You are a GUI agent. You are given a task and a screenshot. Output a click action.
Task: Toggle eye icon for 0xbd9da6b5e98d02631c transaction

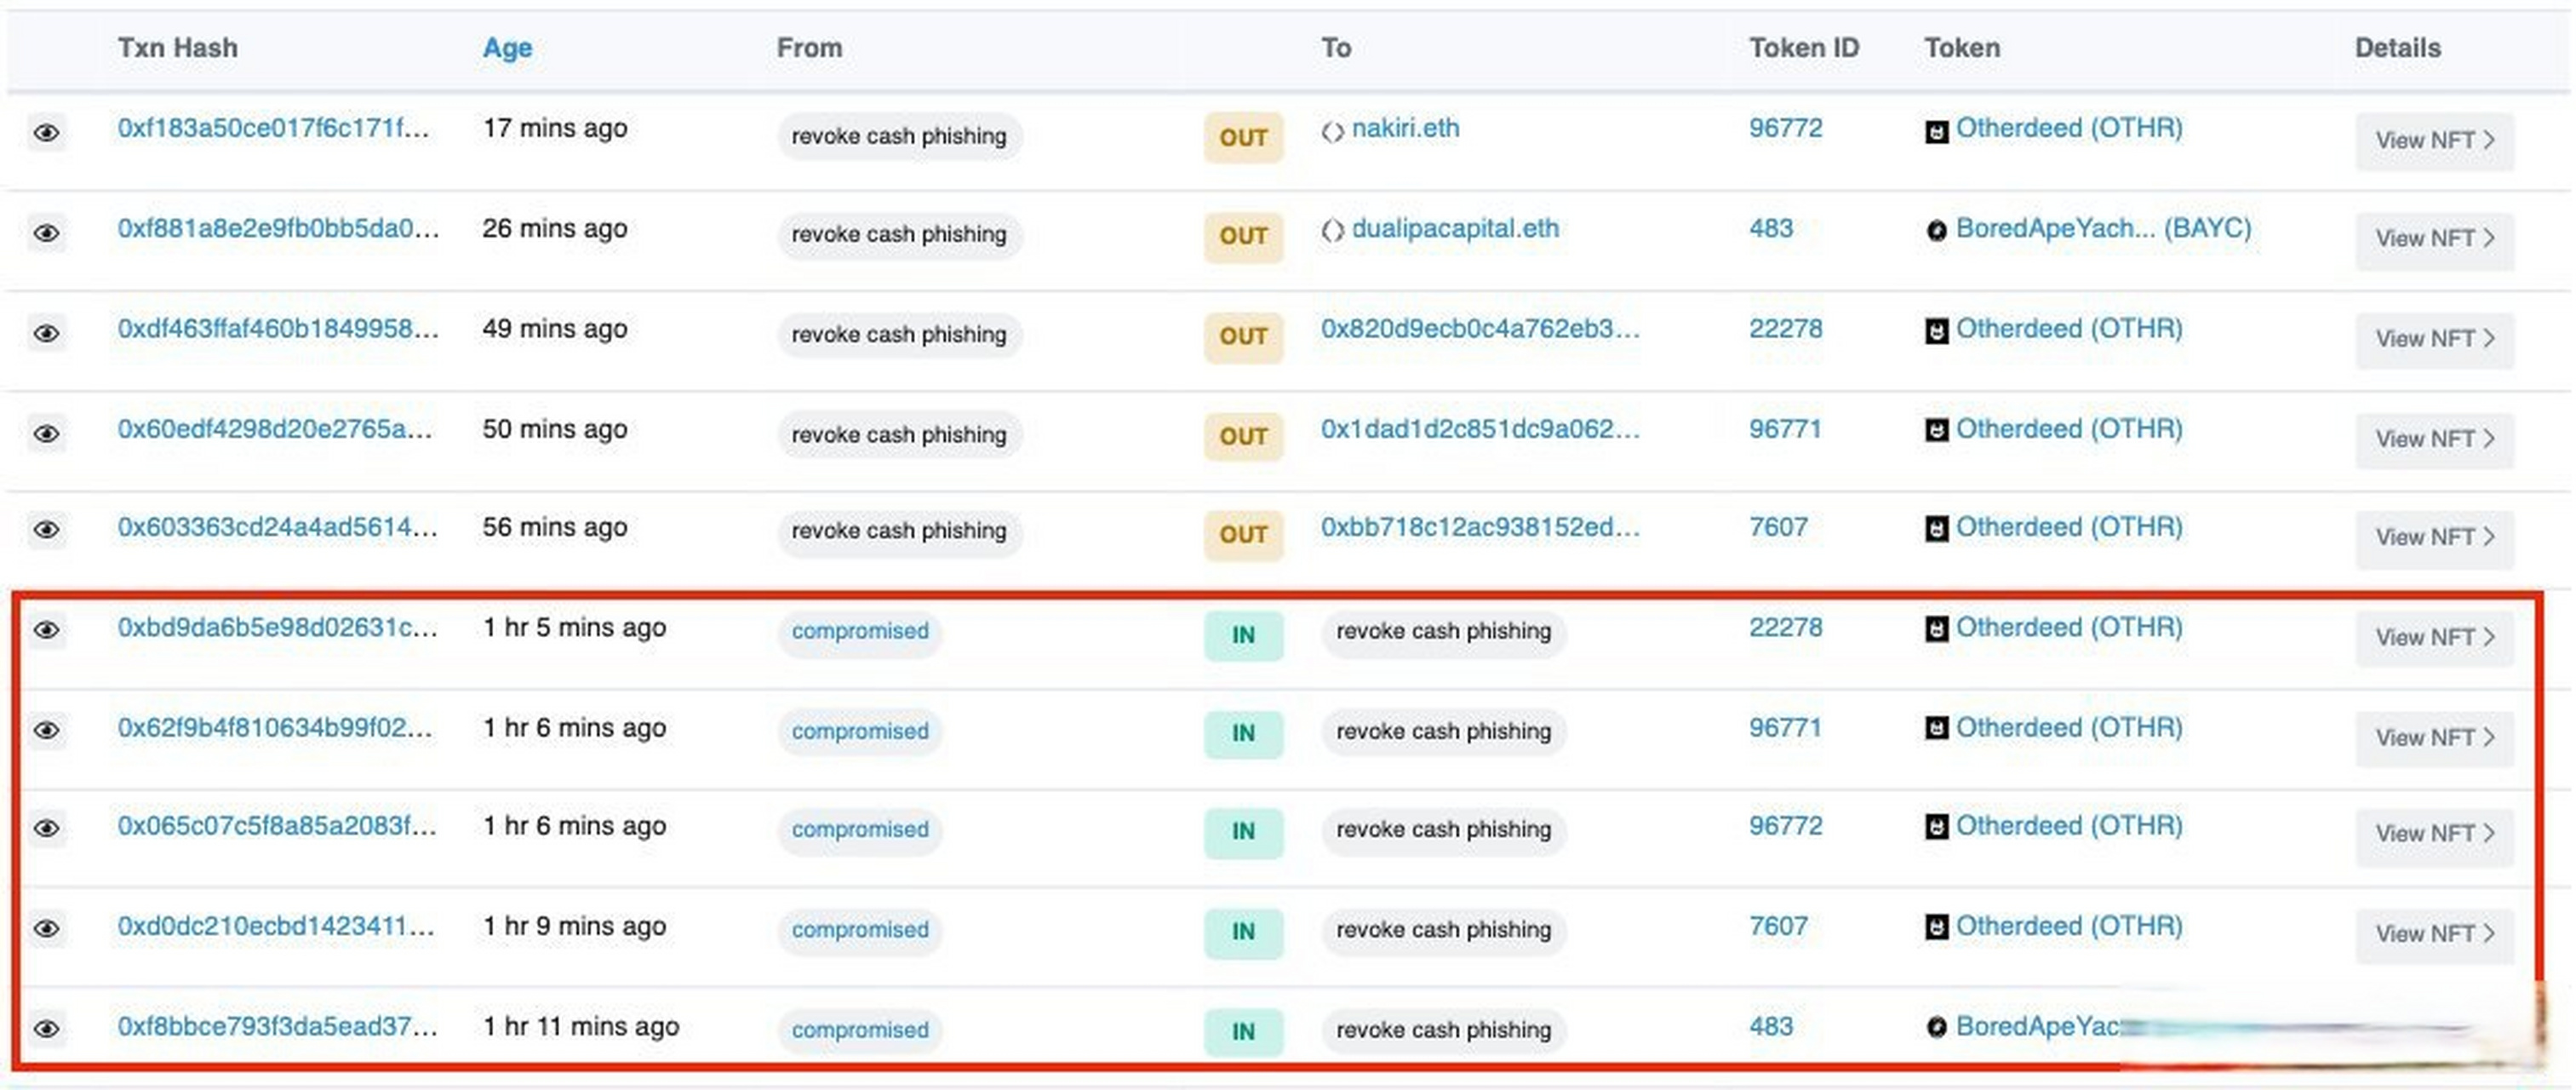[x=46, y=629]
